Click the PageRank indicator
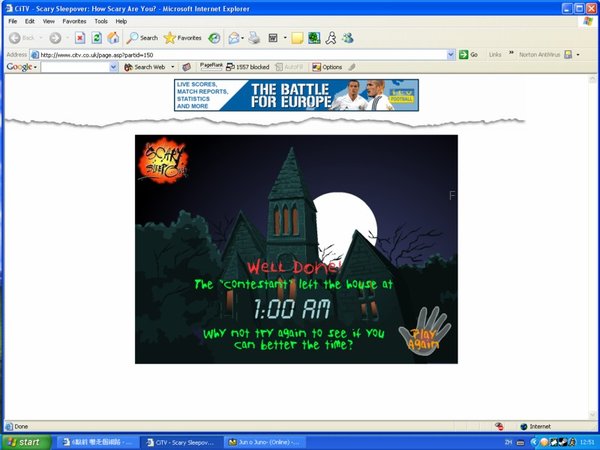The image size is (600, 450). (x=211, y=67)
